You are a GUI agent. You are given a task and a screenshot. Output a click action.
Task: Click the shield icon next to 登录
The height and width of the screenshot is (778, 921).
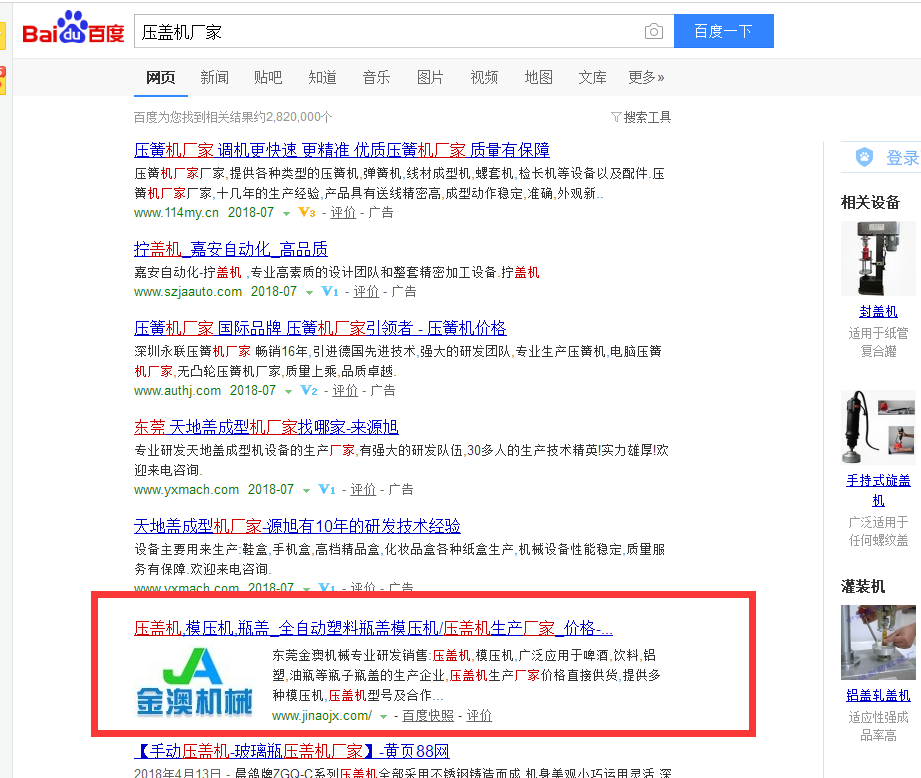coord(864,158)
